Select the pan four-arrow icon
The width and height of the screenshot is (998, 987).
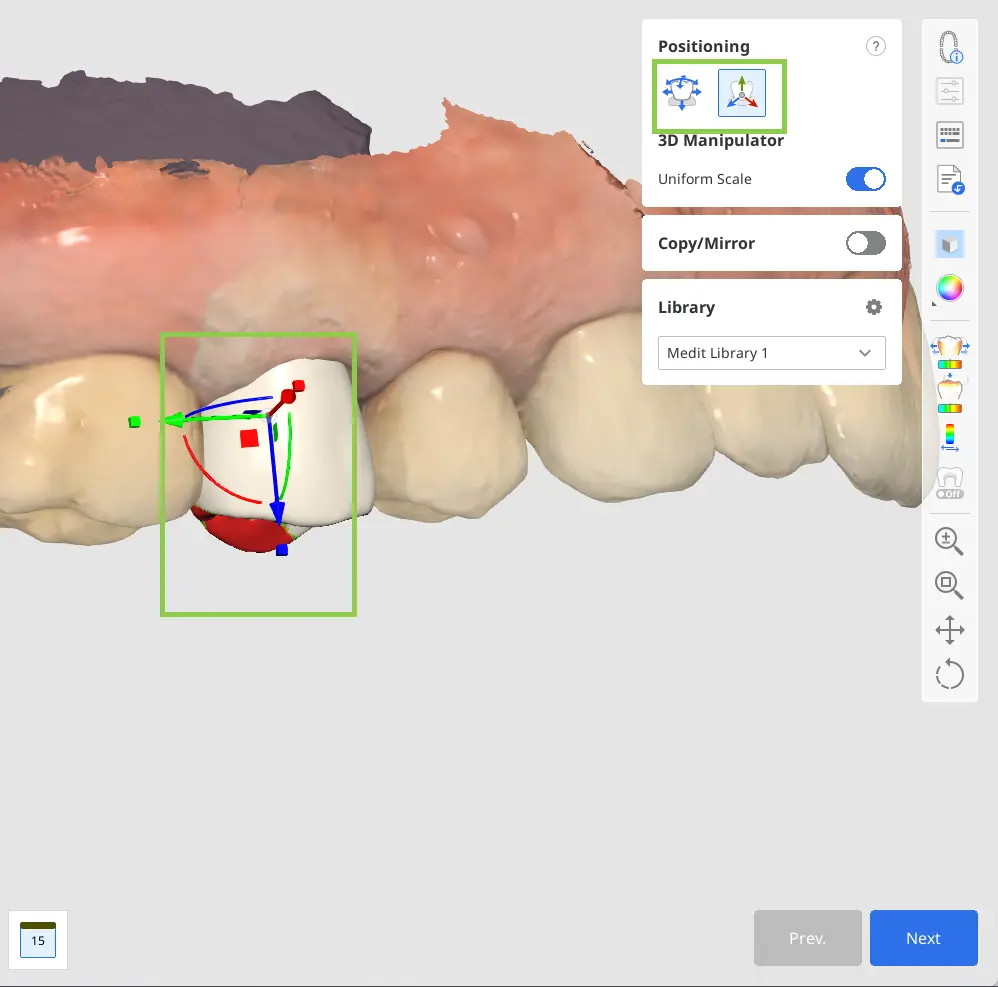[950, 630]
